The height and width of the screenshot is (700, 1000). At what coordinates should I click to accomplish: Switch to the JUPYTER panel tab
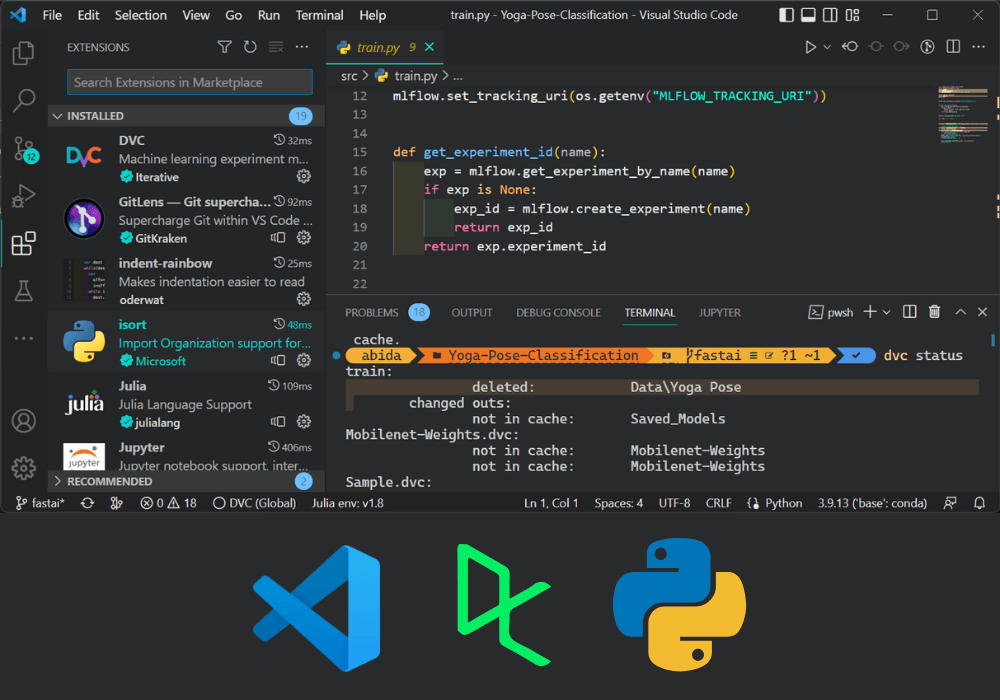[719, 311]
